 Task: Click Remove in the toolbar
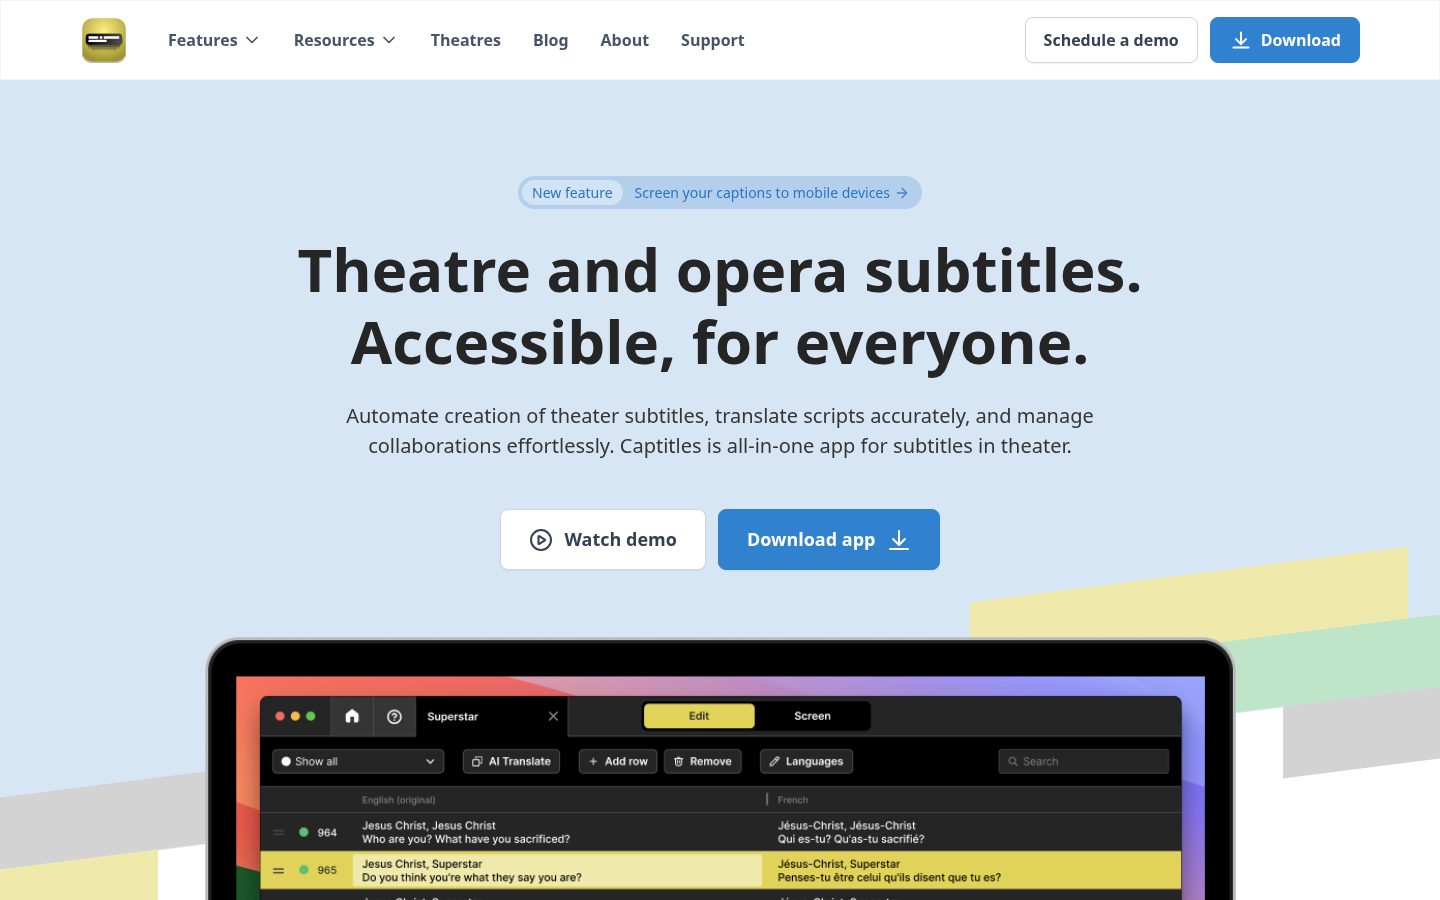coord(703,761)
